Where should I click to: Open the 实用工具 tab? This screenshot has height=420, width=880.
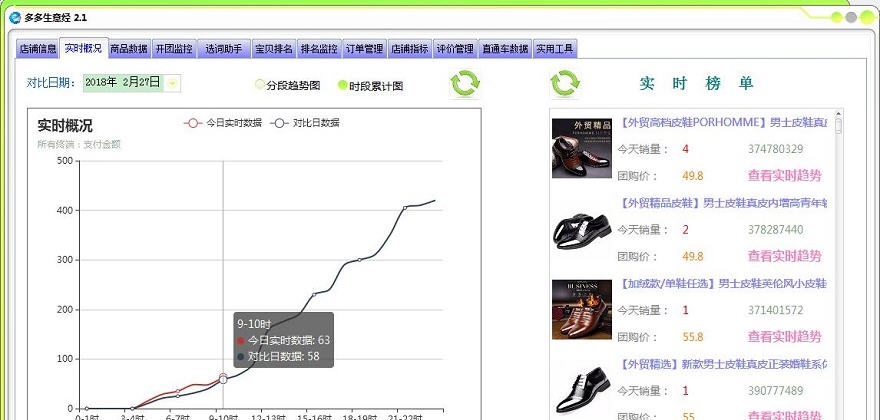(x=554, y=49)
